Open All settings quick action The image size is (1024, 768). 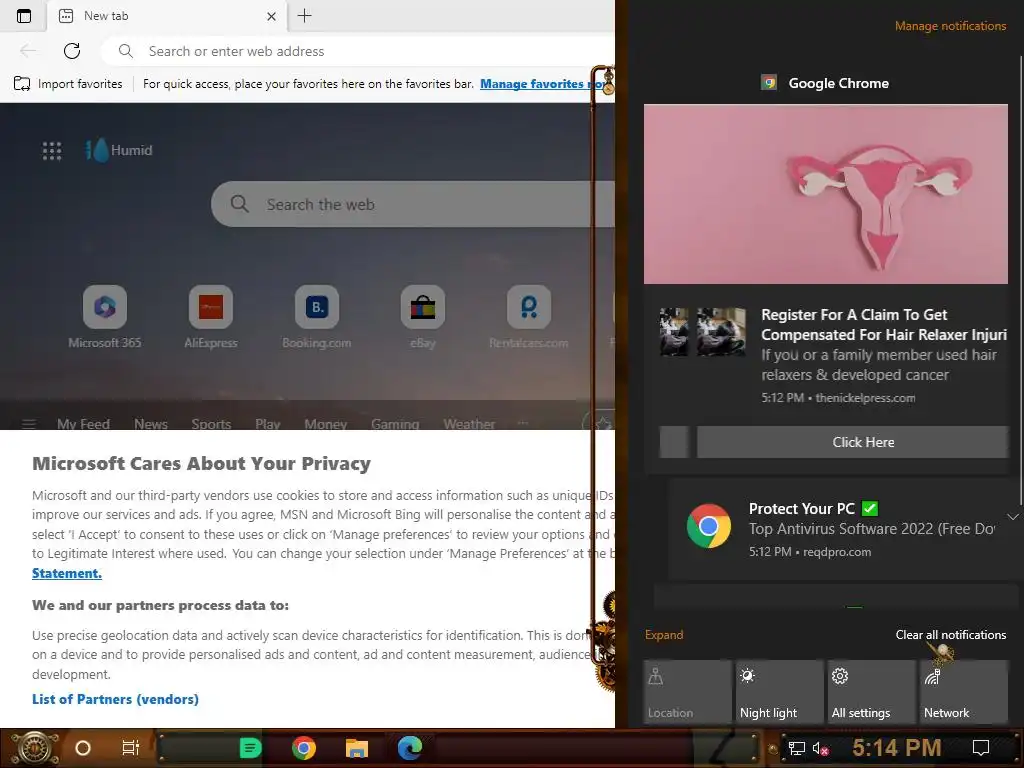872,692
